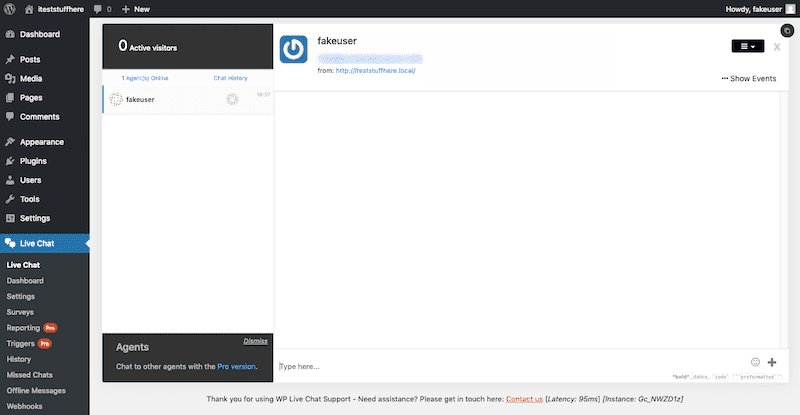Click the fakeuser visitor avatar in list
Screen dimensions: 800x415
(116, 100)
